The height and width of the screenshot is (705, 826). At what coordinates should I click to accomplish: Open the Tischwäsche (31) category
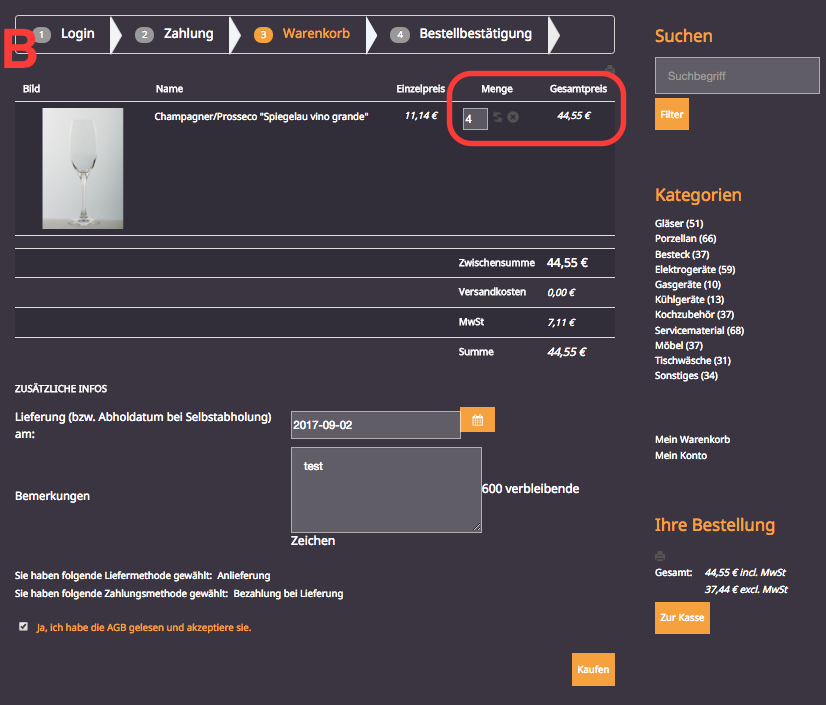[x=693, y=360]
